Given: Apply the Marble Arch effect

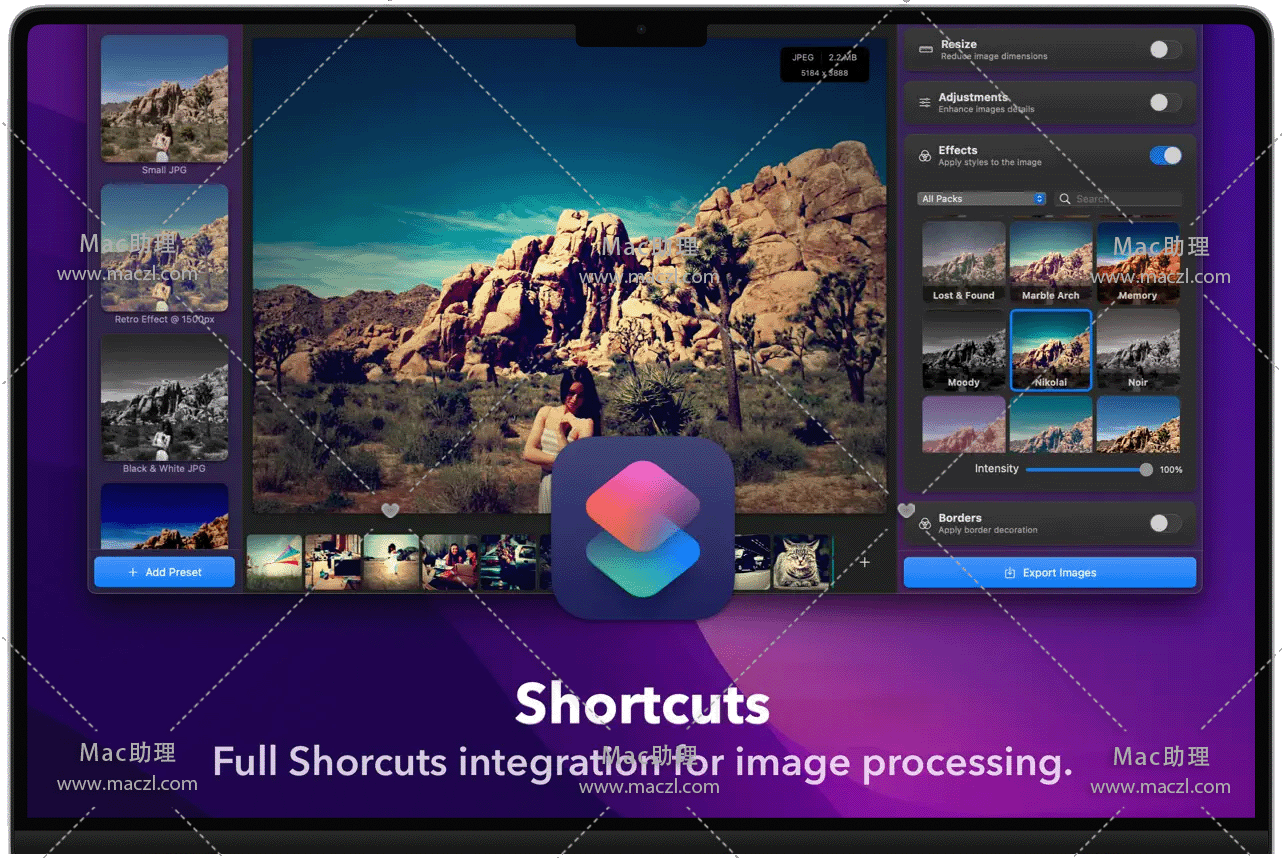Looking at the screenshot, I should (1051, 262).
